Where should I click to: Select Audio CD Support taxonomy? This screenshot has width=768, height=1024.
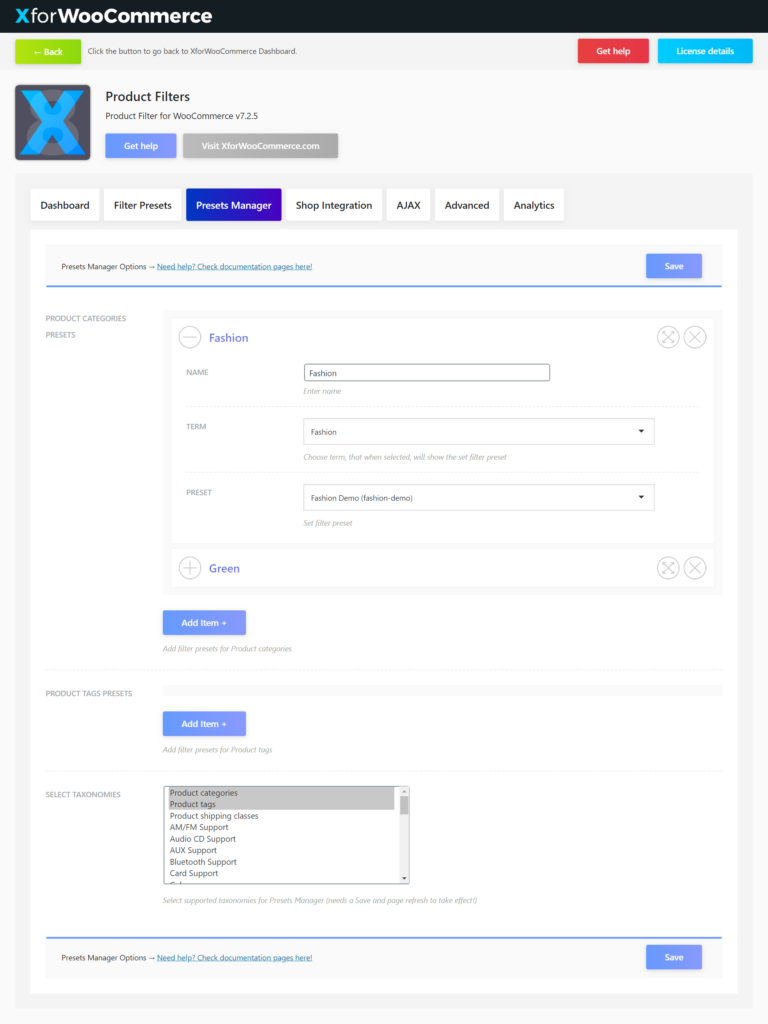(x=281, y=839)
